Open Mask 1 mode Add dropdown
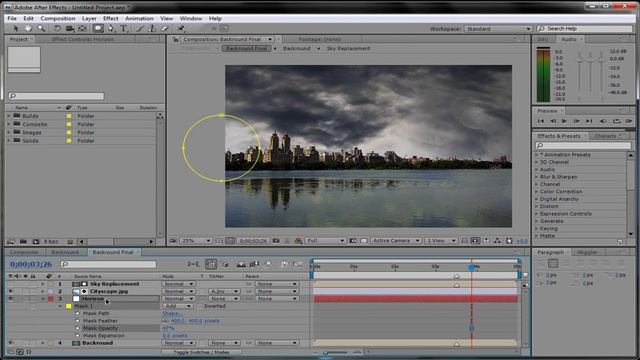The image size is (640, 360). (x=178, y=306)
